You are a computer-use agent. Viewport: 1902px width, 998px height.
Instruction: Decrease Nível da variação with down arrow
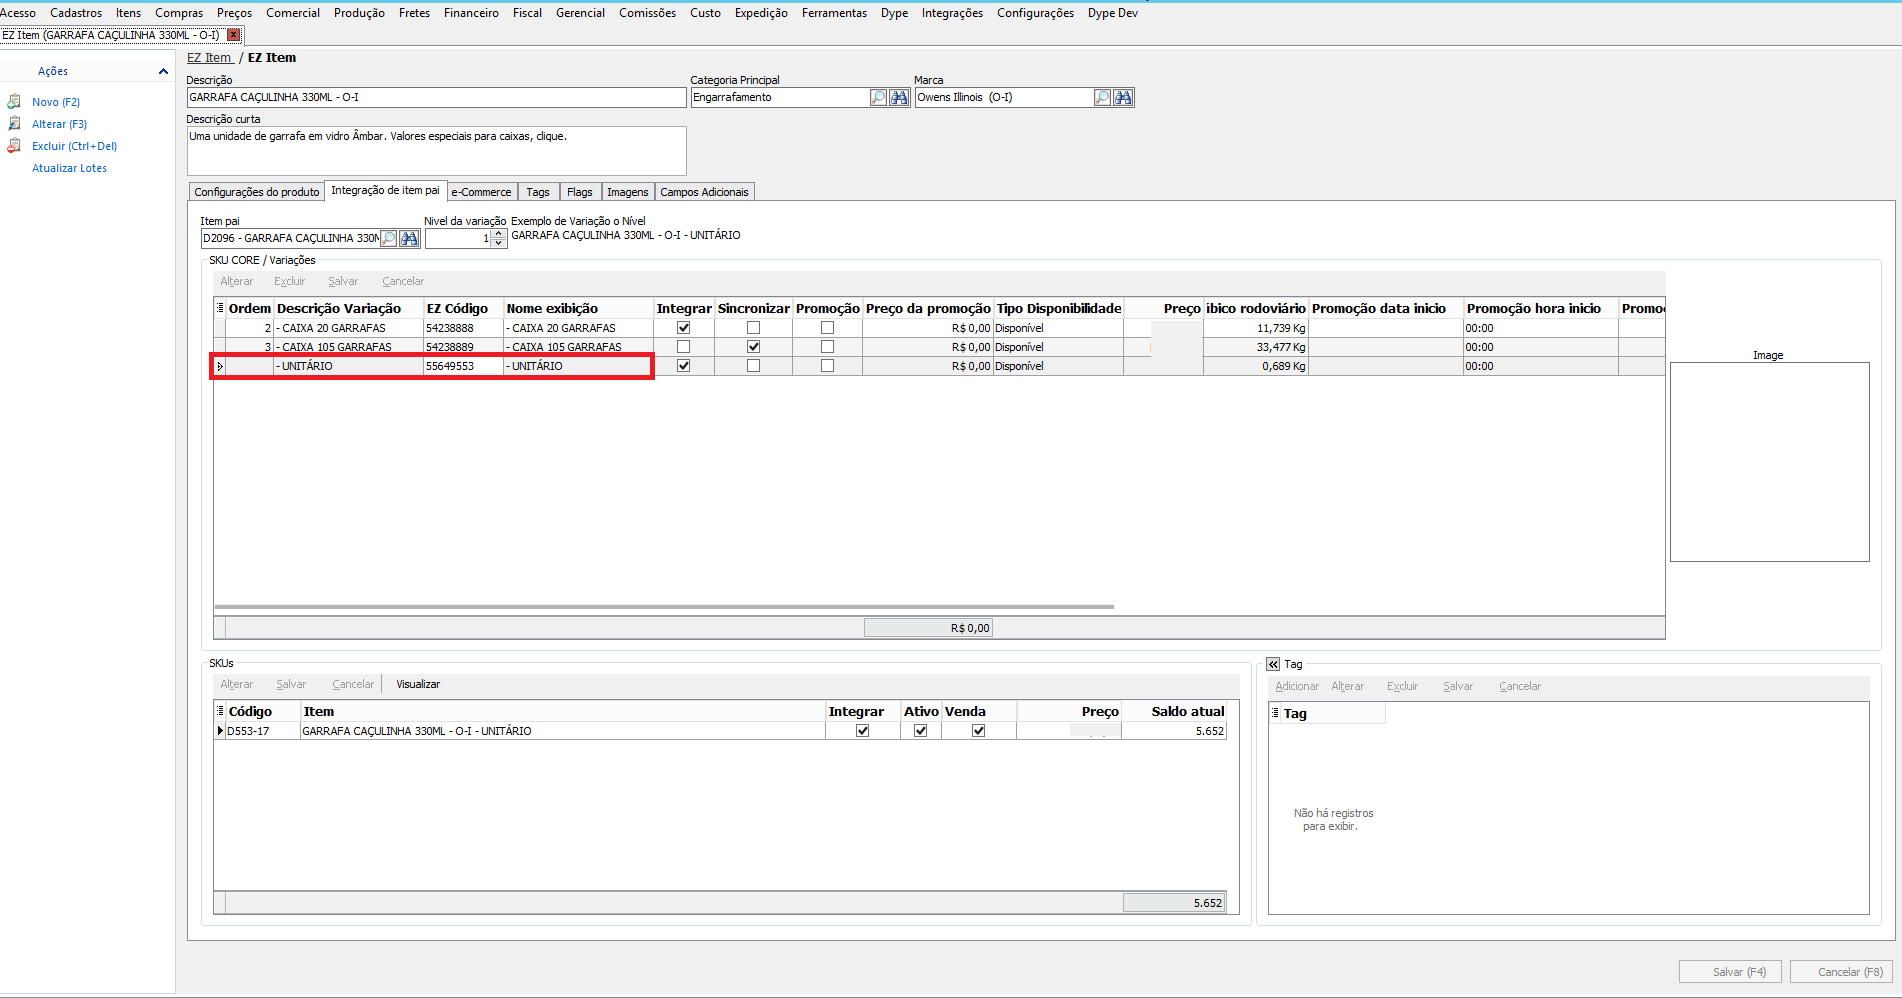coord(499,243)
